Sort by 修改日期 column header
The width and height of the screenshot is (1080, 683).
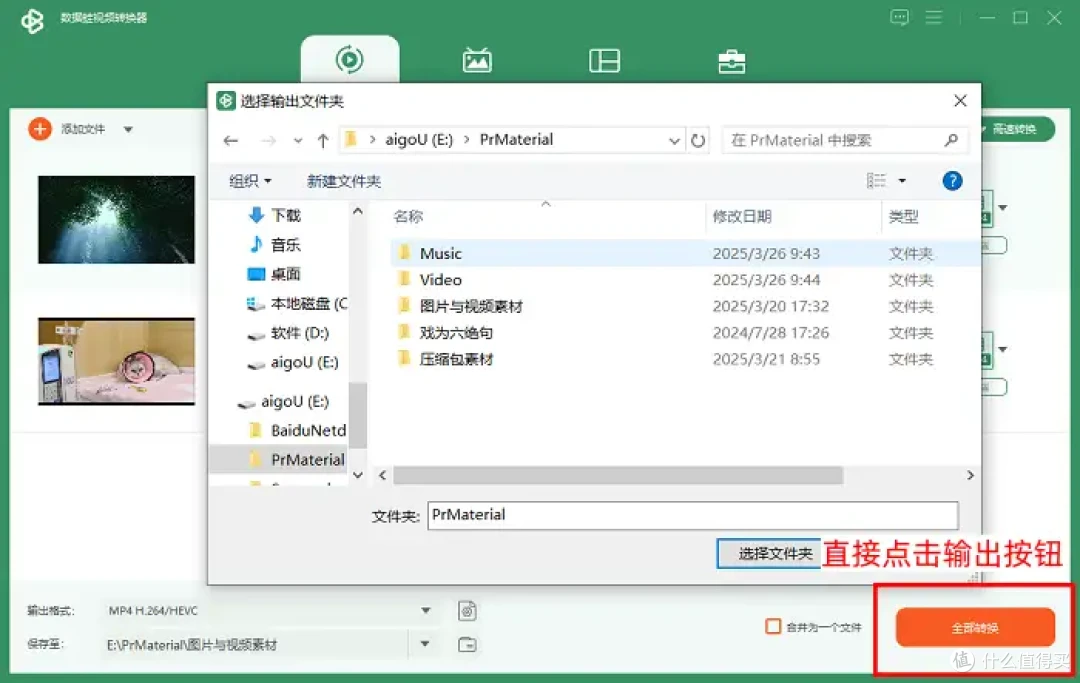pos(742,217)
